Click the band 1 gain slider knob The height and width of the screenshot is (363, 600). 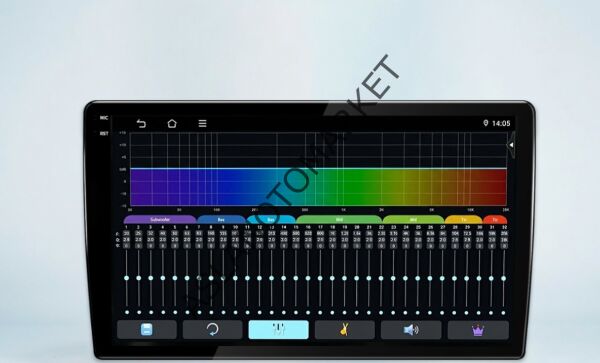[127, 278]
